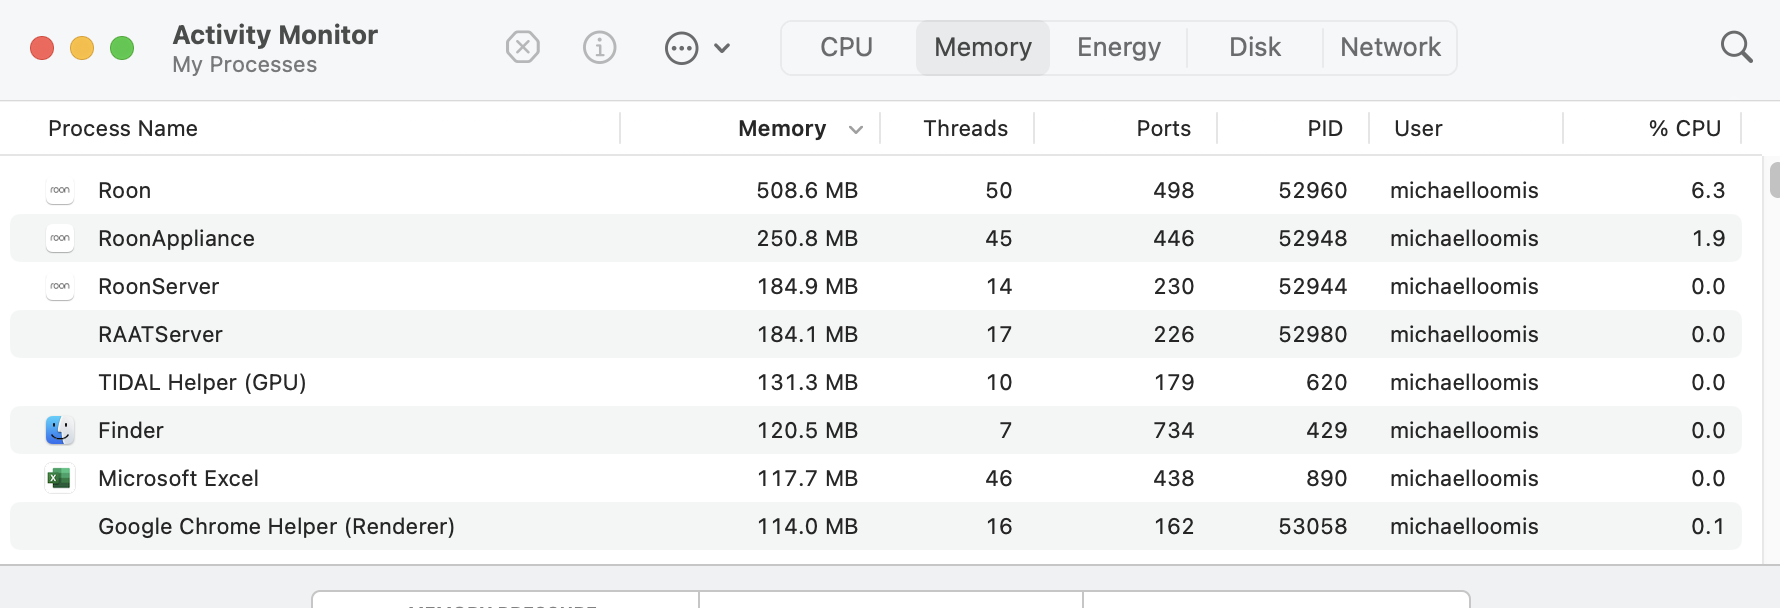Click PID 52948 for RoonAppliance
Viewport: 1780px width, 608px height.
point(1313,238)
